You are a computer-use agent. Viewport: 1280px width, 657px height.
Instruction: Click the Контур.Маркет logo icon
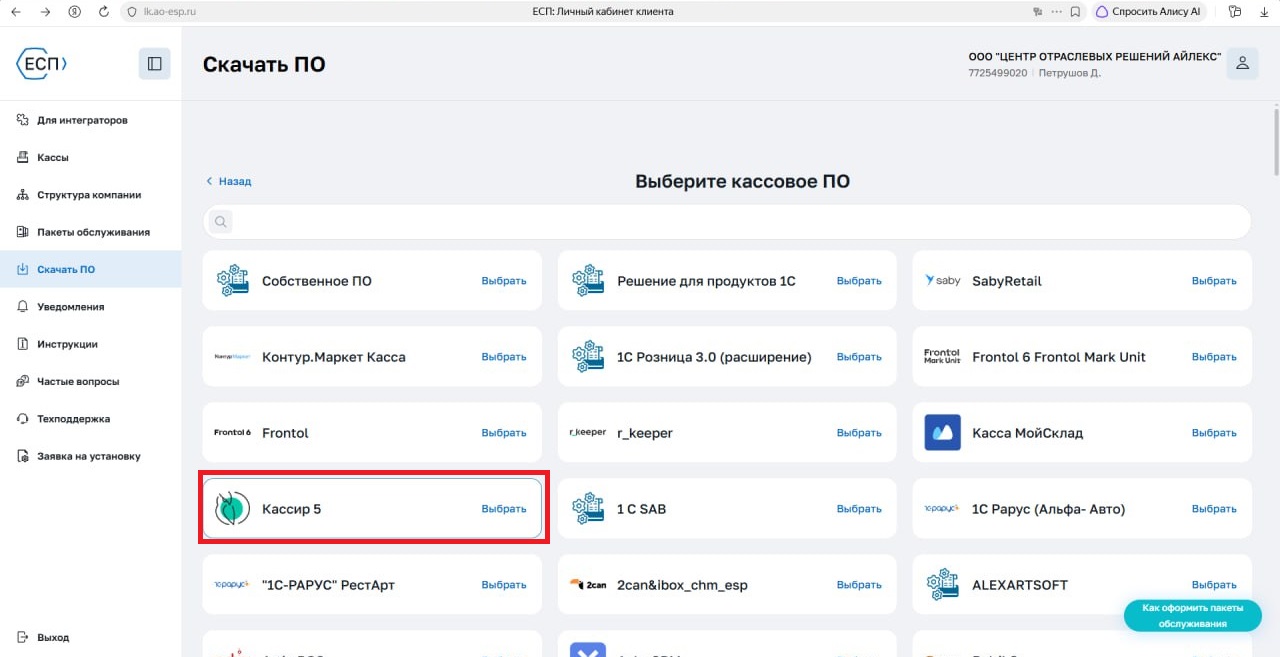(x=232, y=357)
